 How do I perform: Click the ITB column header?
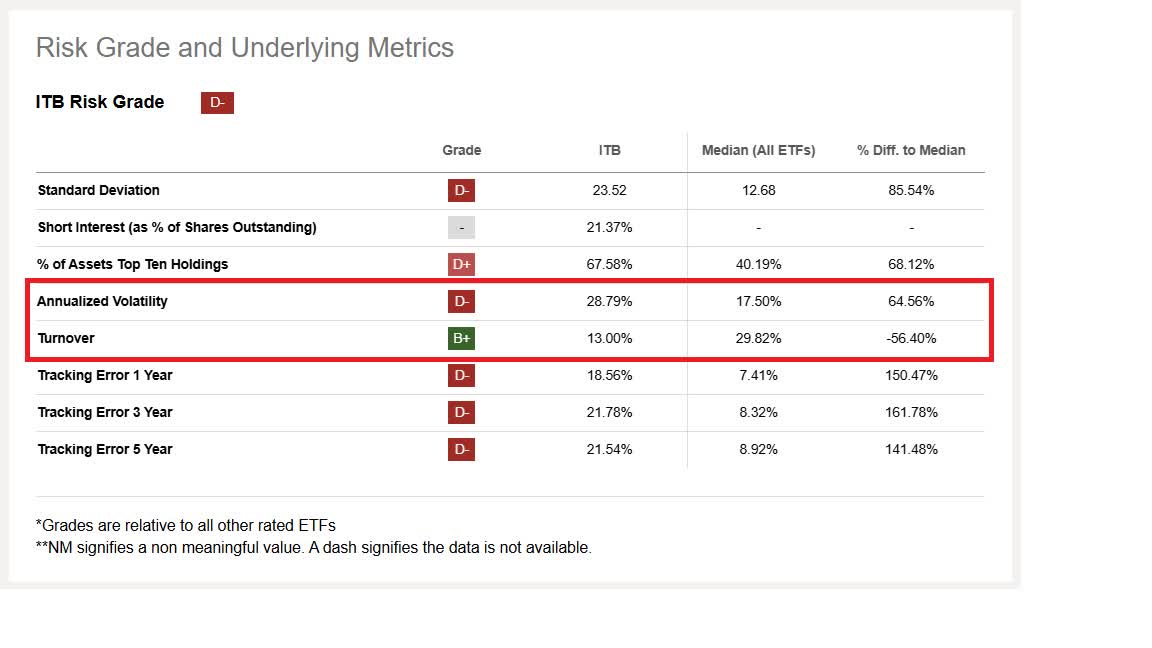click(609, 150)
